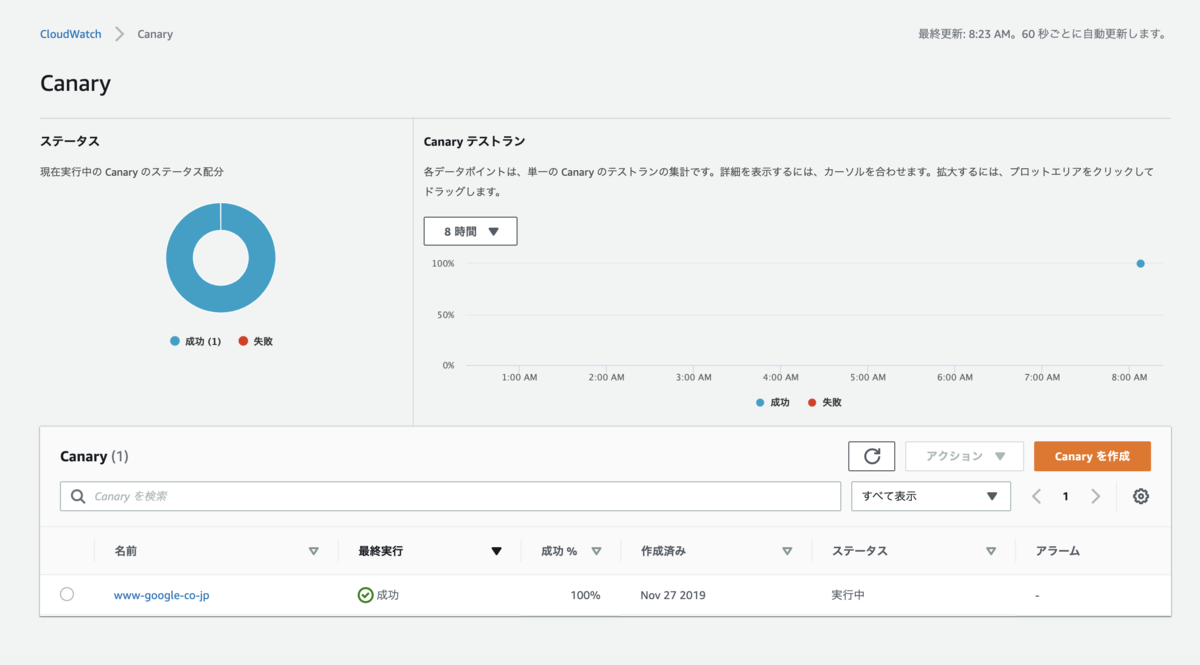Toggle the 成功 series in the Canary テストラン legend
This screenshot has width=1200, height=665.
click(759, 402)
